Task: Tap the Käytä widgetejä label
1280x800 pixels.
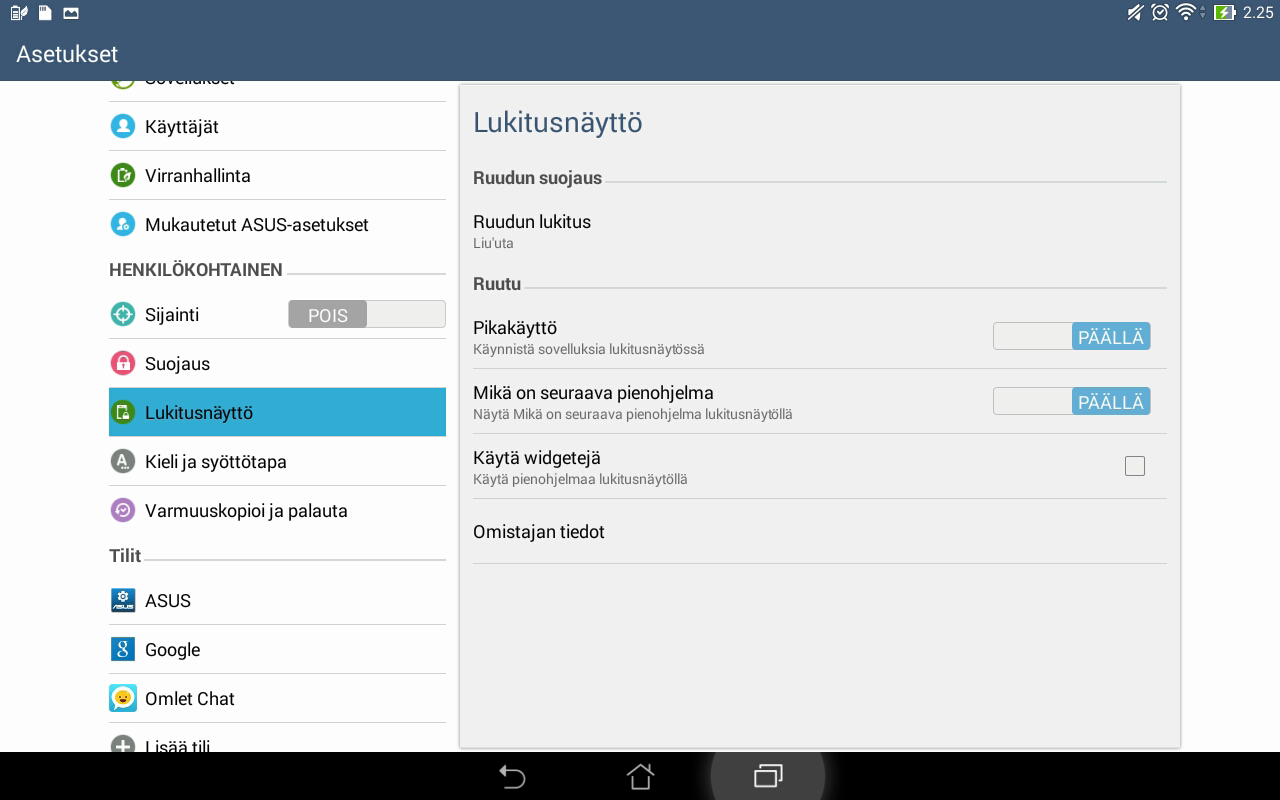Action: [537, 458]
